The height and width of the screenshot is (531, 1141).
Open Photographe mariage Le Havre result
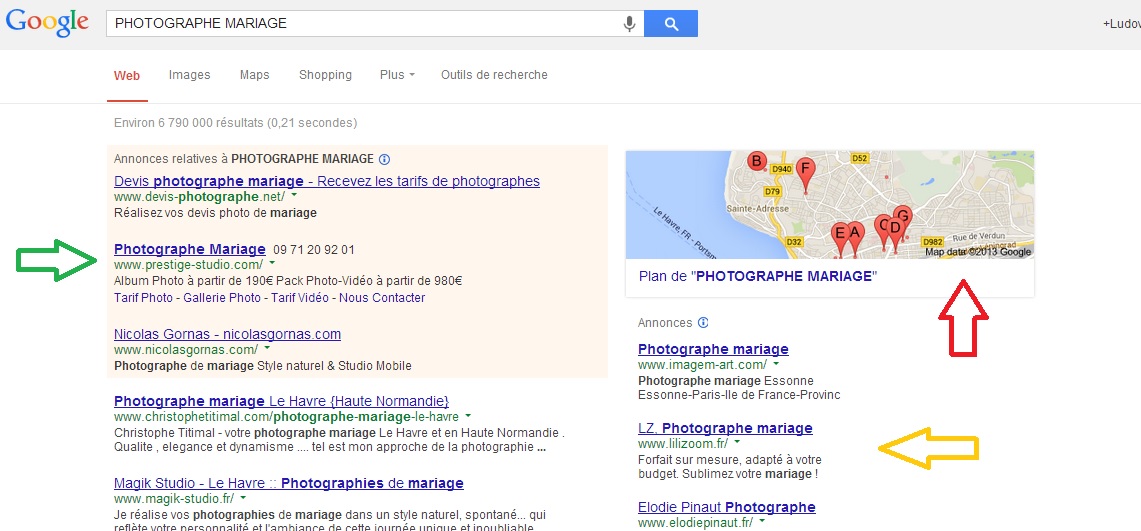point(282,402)
